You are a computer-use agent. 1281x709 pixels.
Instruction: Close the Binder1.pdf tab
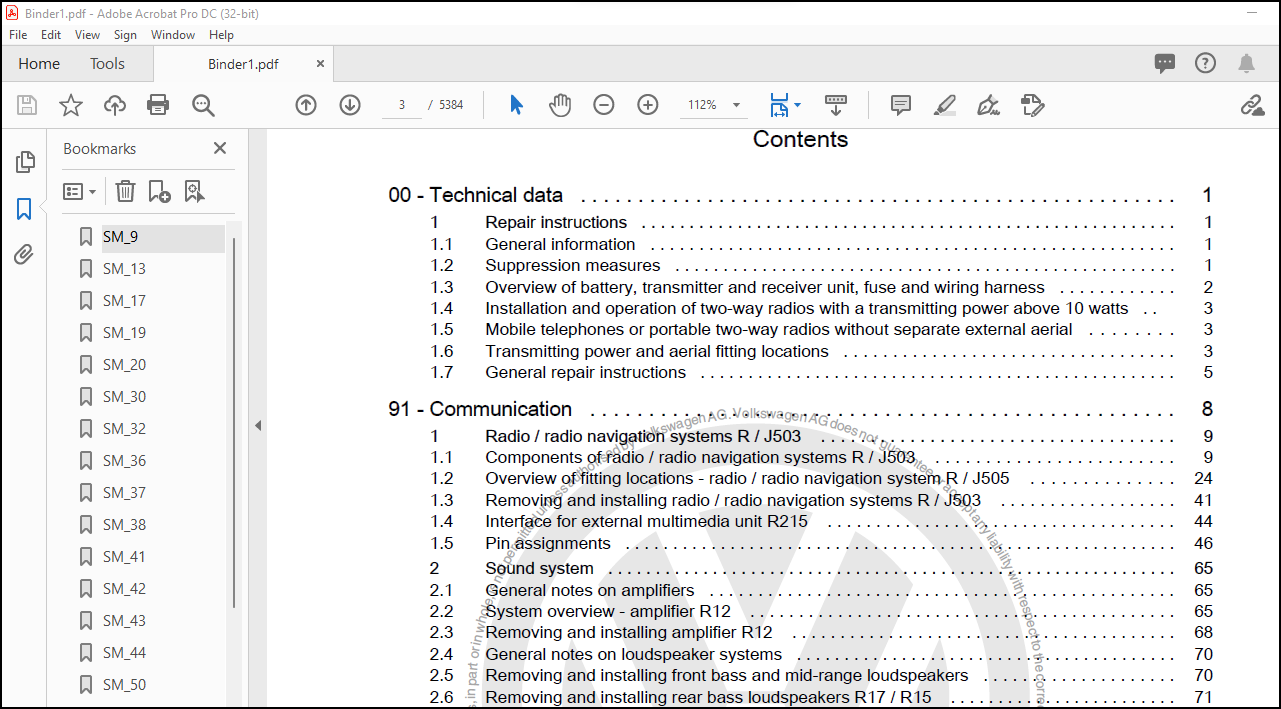click(x=320, y=63)
